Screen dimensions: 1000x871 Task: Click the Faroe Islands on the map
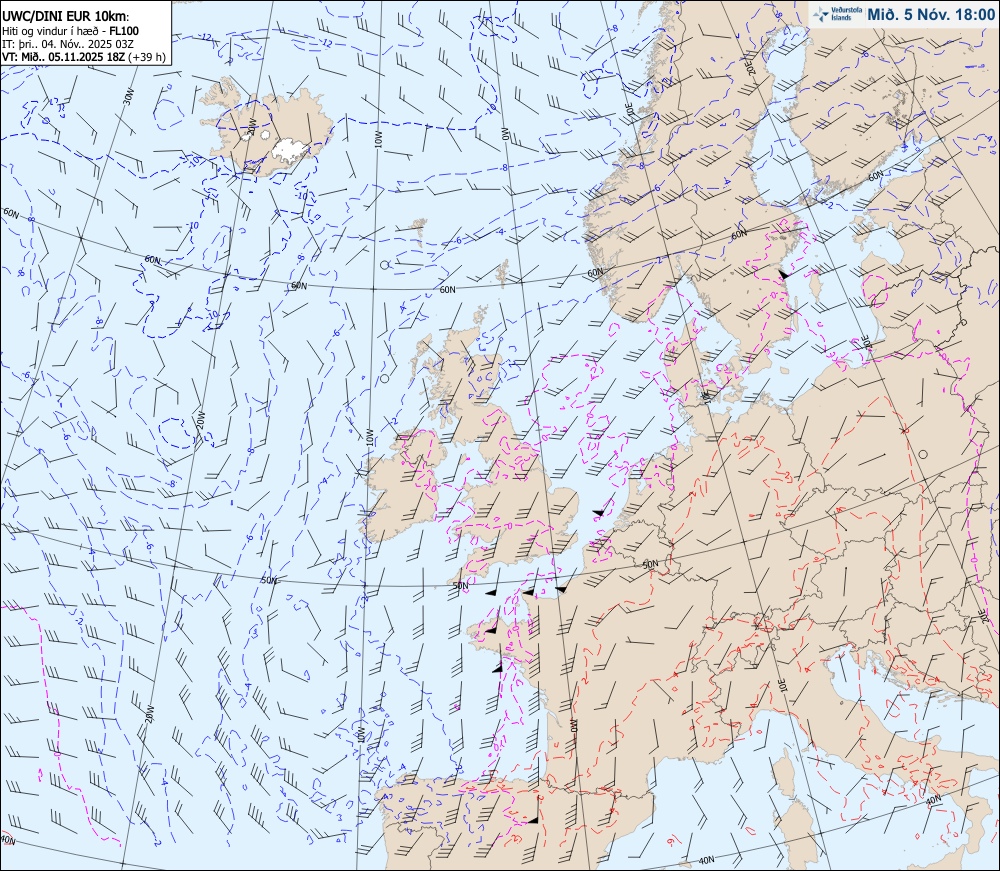(x=419, y=230)
